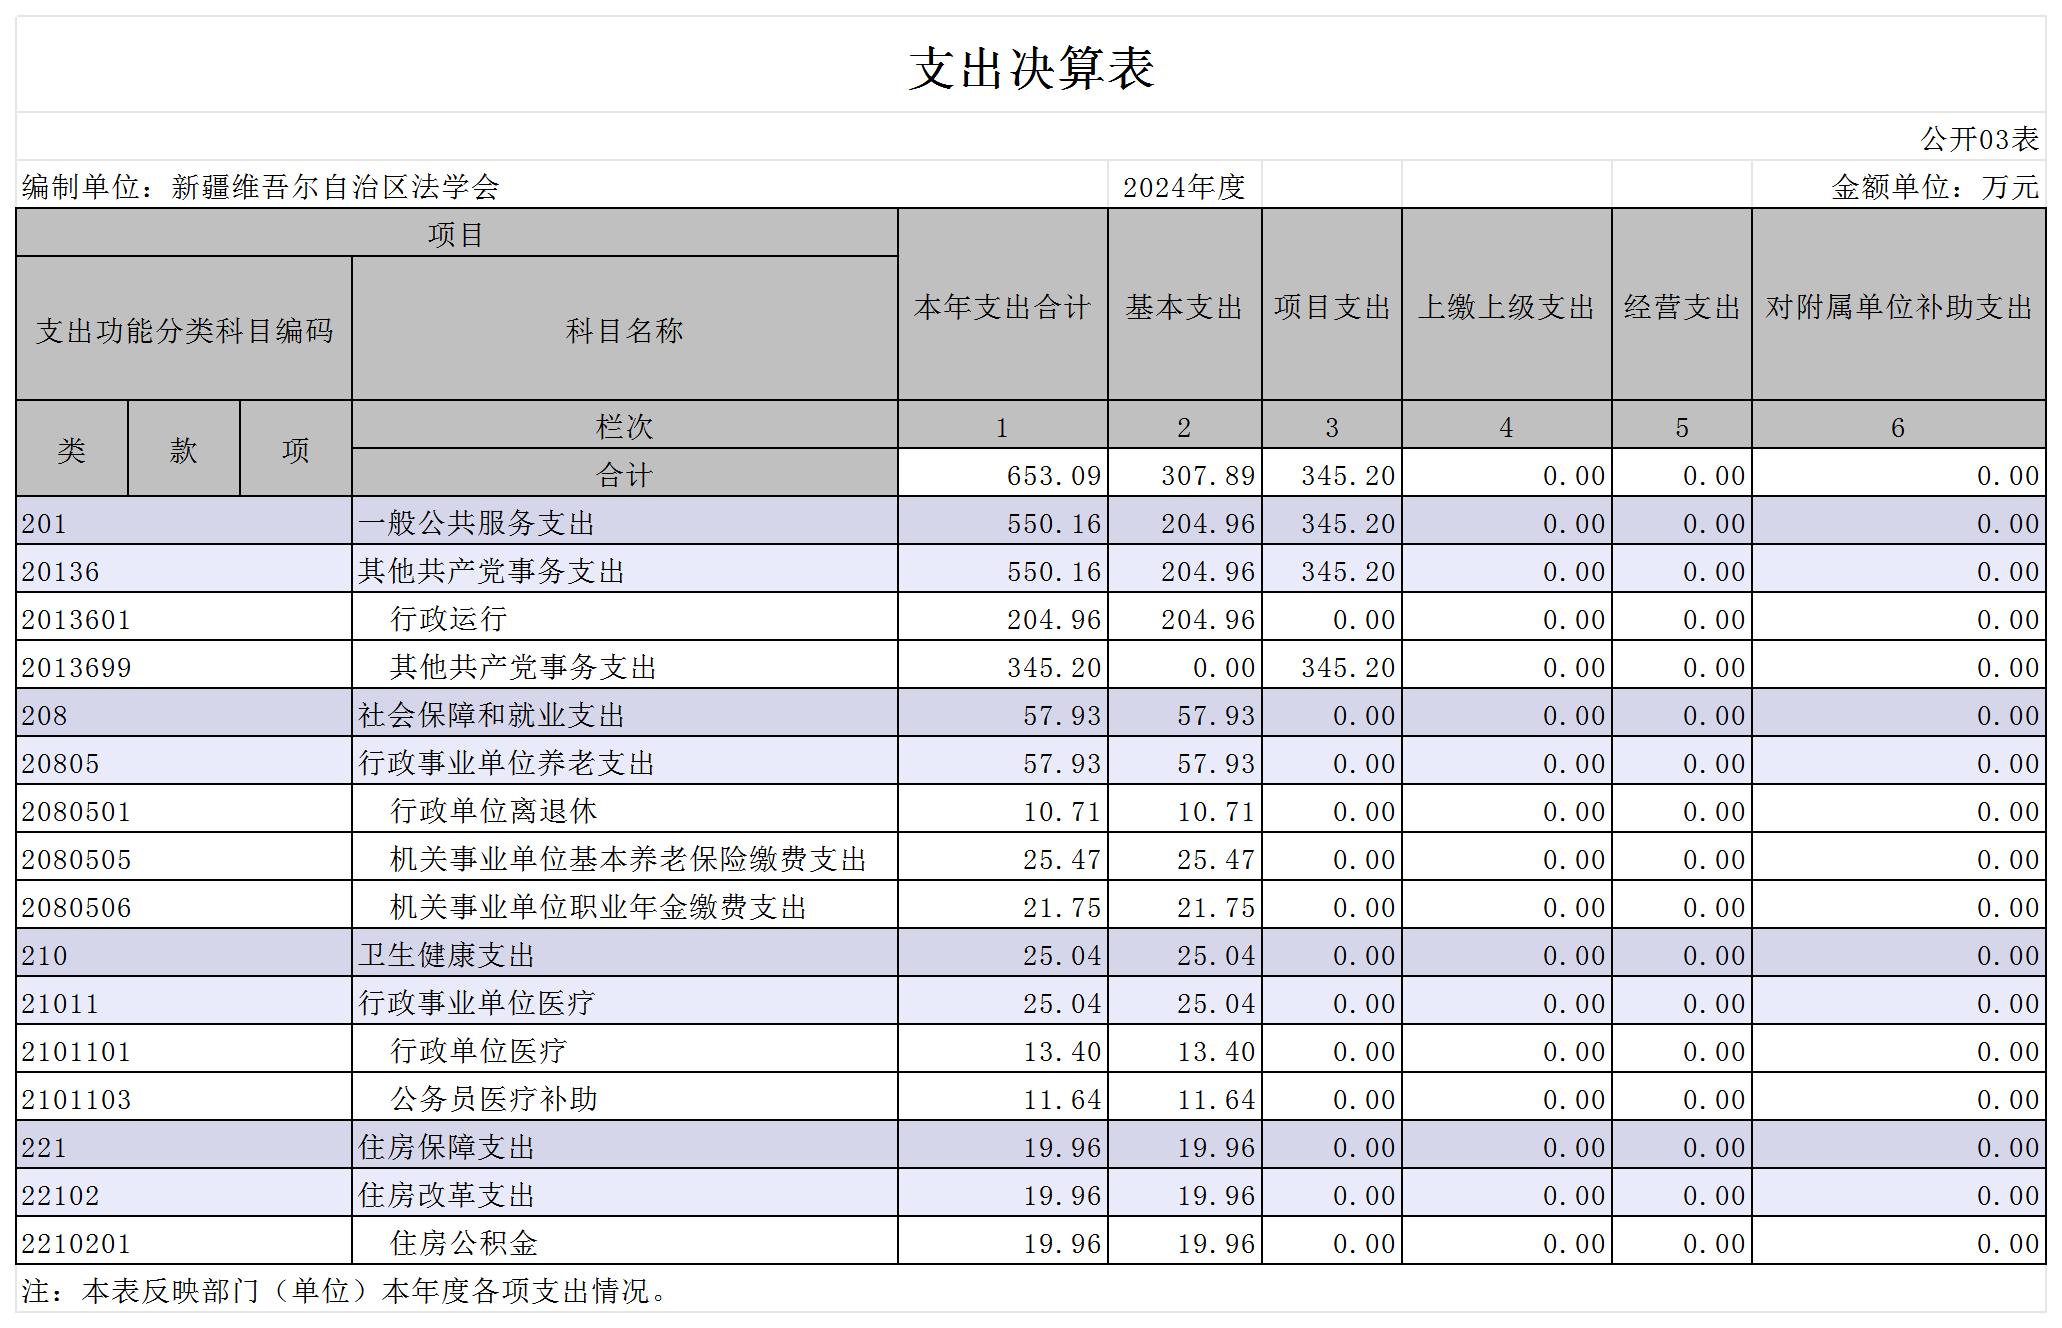Select the 一般公共服务支出 row name
Screen dimensions: 2062x1328
(477, 523)
